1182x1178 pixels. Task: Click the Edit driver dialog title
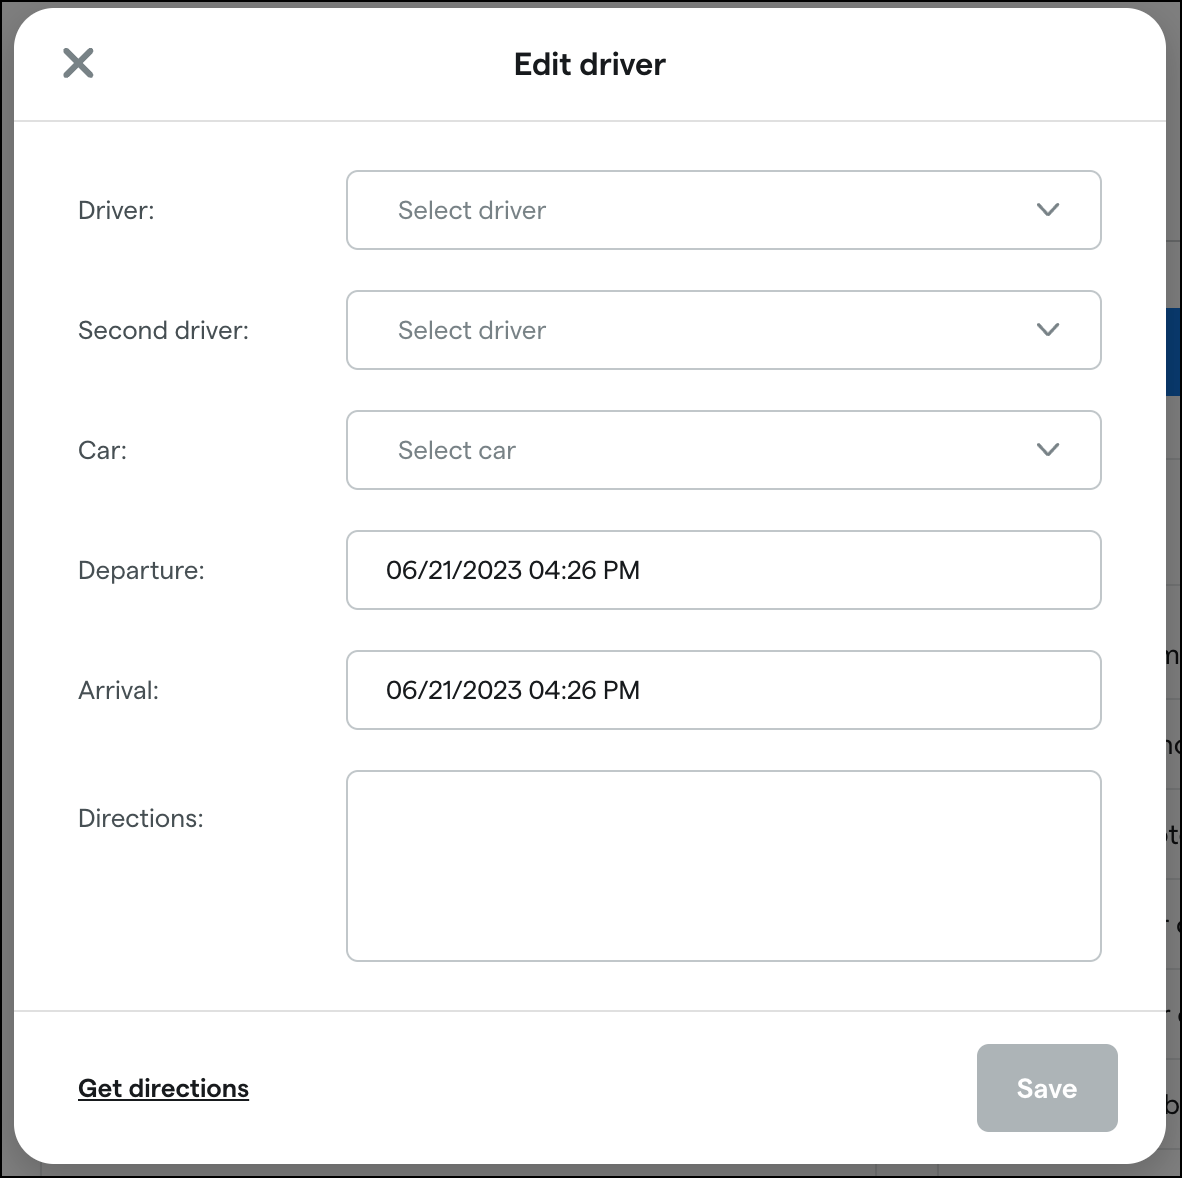(x=589, y=63)
